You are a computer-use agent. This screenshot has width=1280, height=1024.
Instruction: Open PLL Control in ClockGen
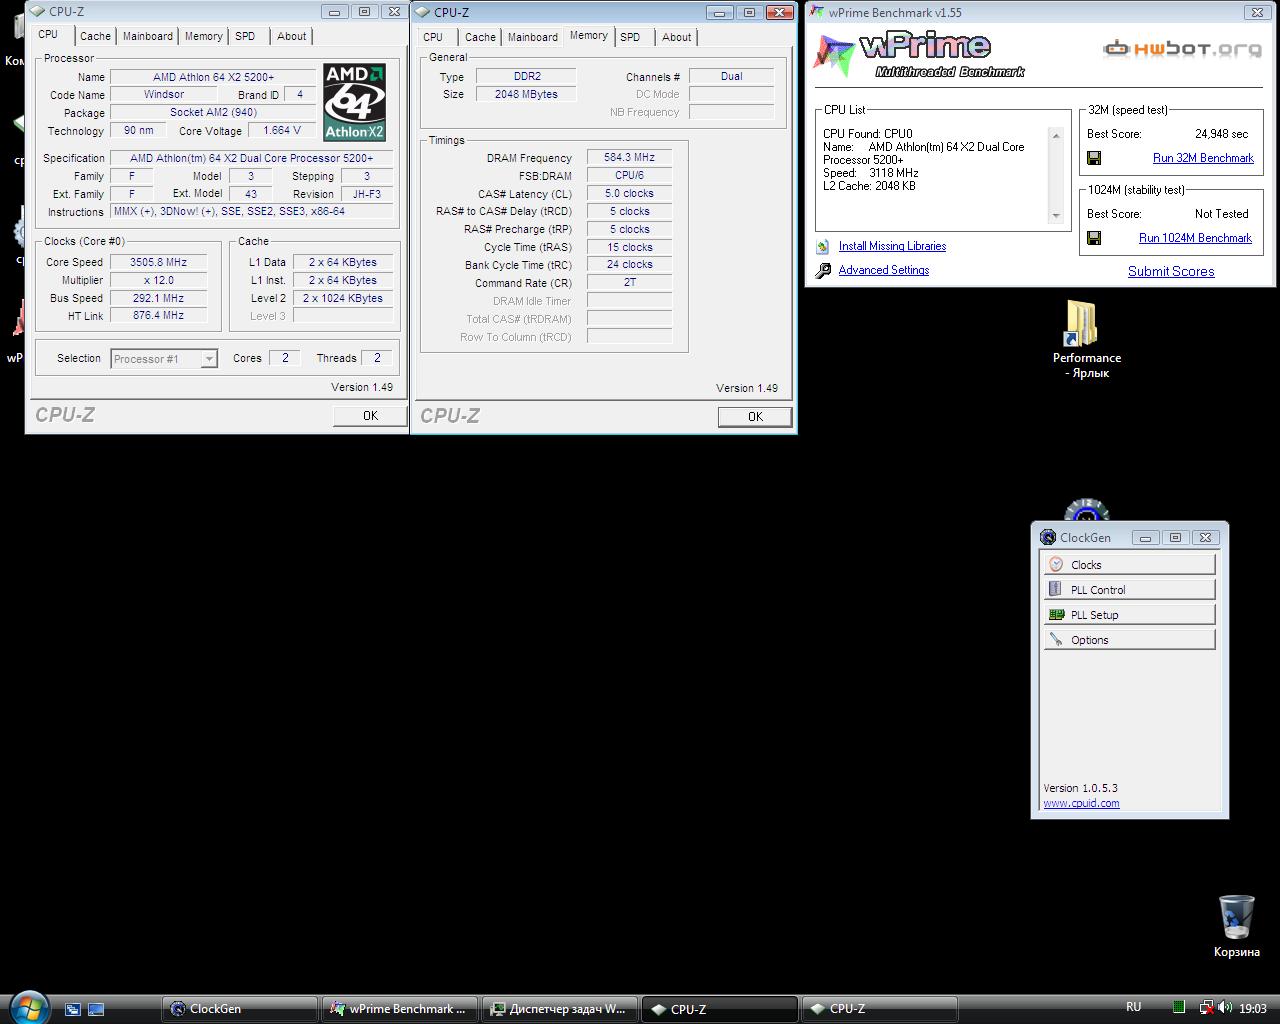click(1129, 589)
